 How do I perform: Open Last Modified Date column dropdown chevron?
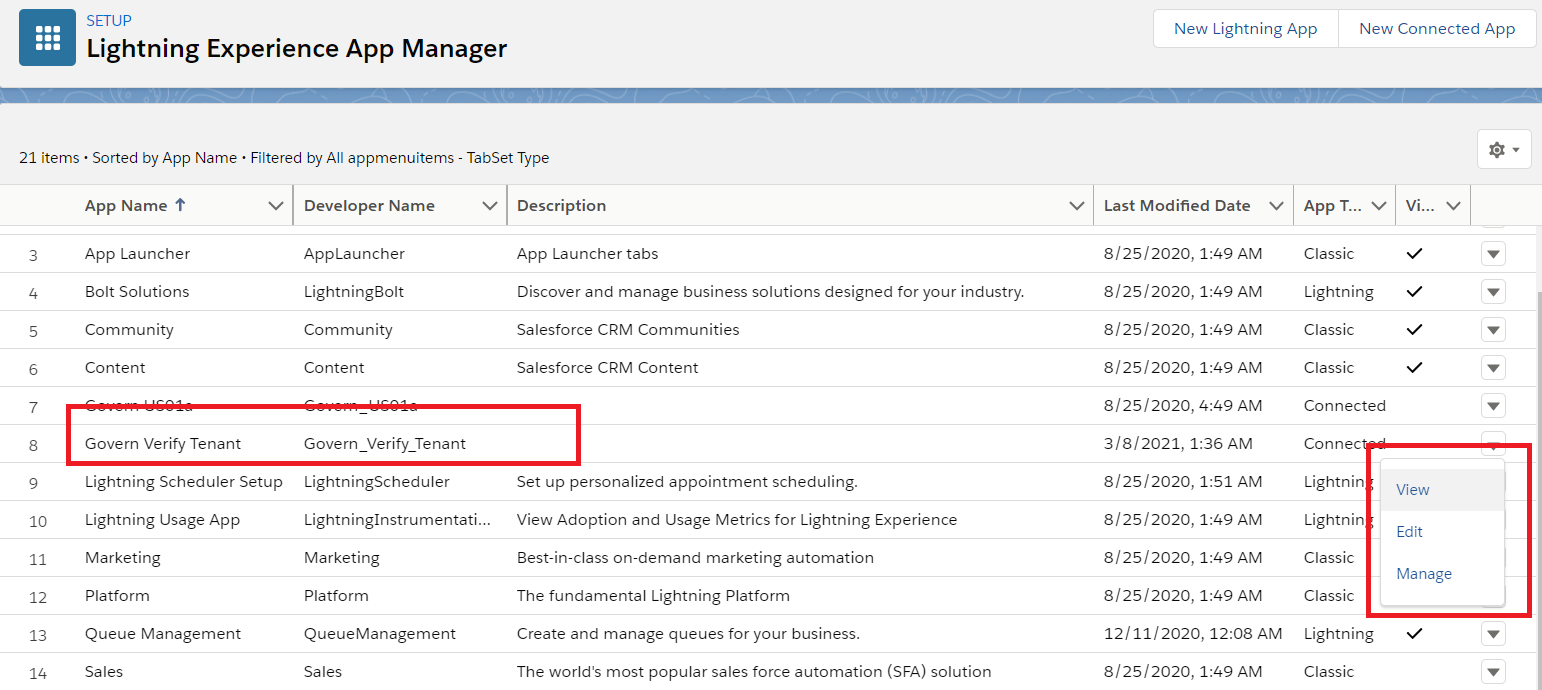1276,206
